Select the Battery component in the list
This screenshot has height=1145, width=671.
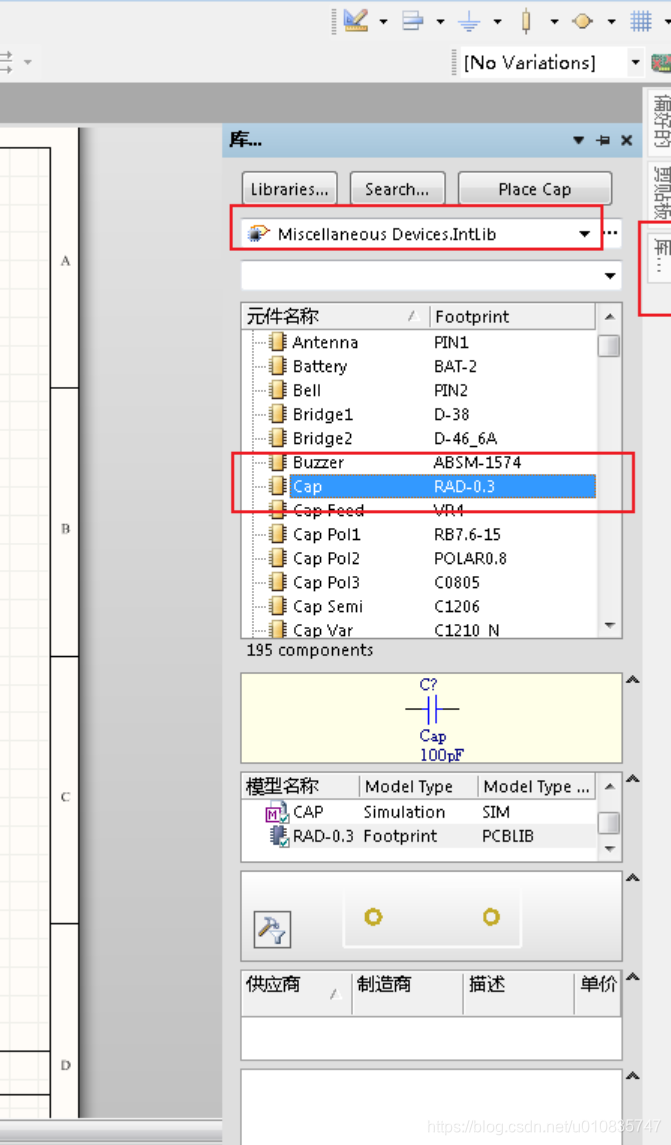[319, 366]
